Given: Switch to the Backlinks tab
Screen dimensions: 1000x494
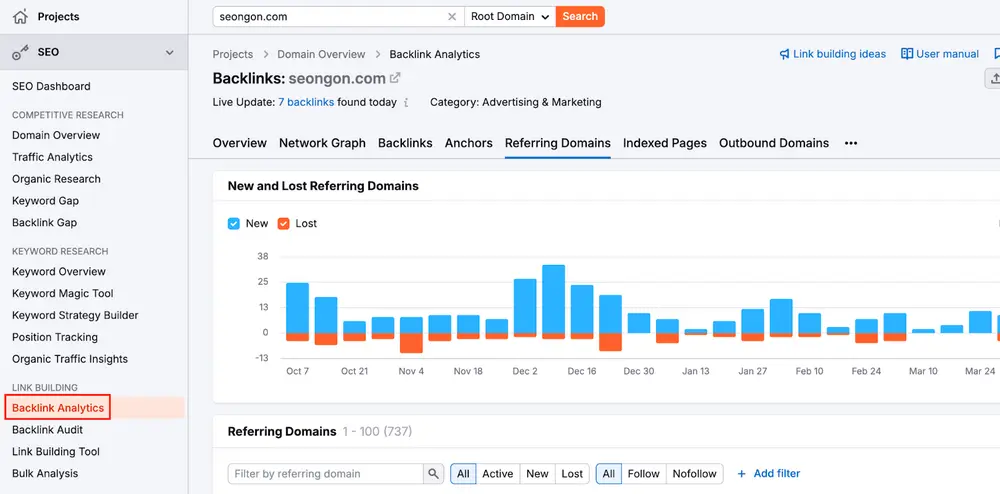Looking at the screenshot, I should 405,143.
